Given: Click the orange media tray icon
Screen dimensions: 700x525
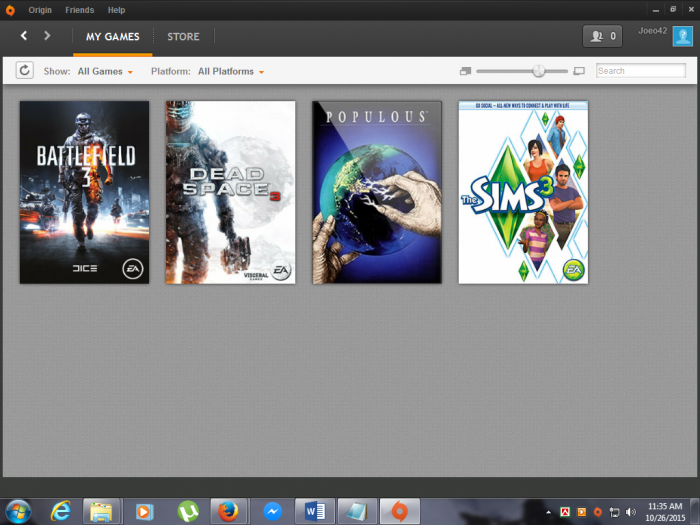Looking at the screenshot, I should pyautogui.click(x=582, y=512).
